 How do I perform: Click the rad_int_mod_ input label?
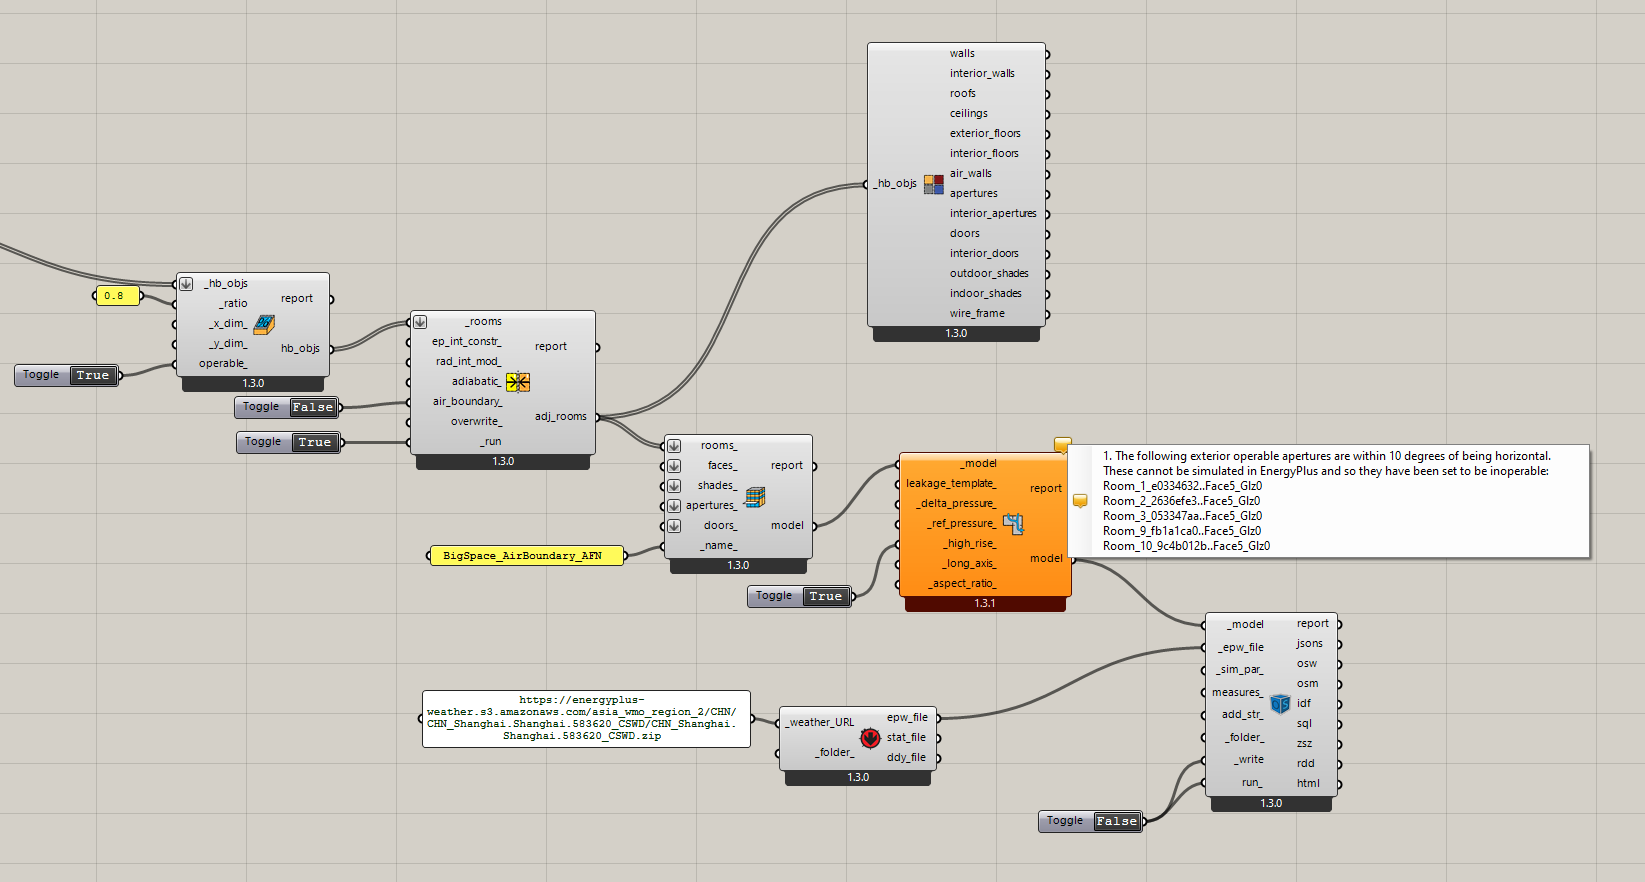click(x=469, y=362)
